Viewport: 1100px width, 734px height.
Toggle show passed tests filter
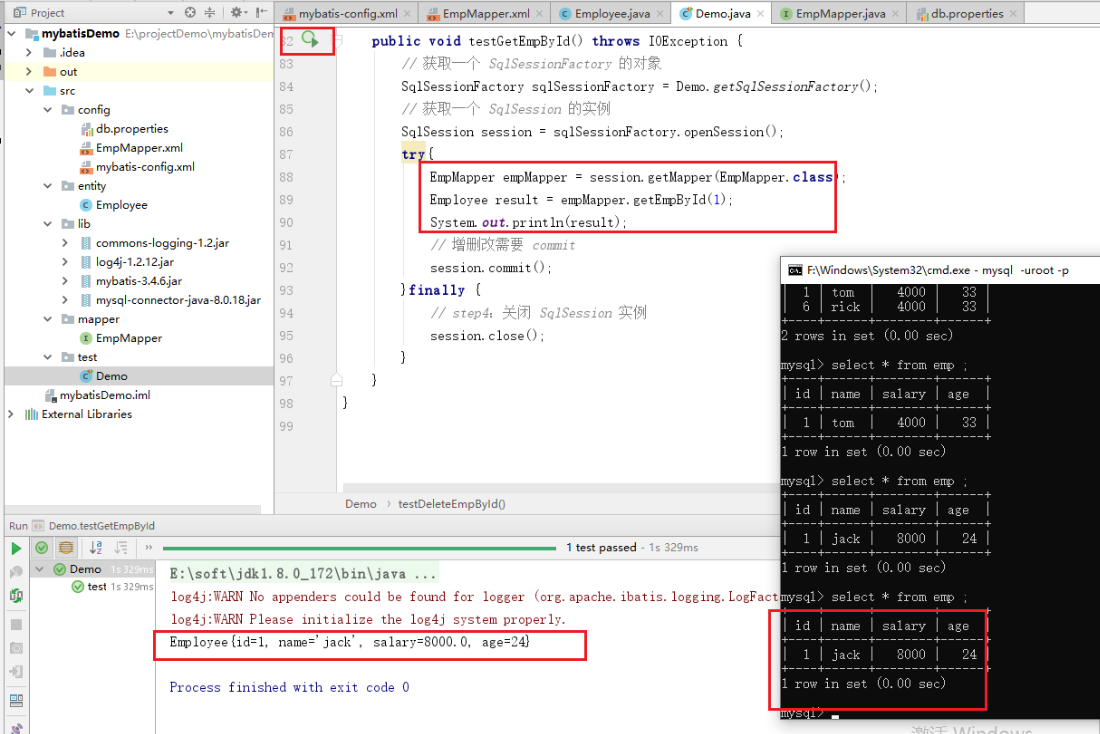click(41, 547)
